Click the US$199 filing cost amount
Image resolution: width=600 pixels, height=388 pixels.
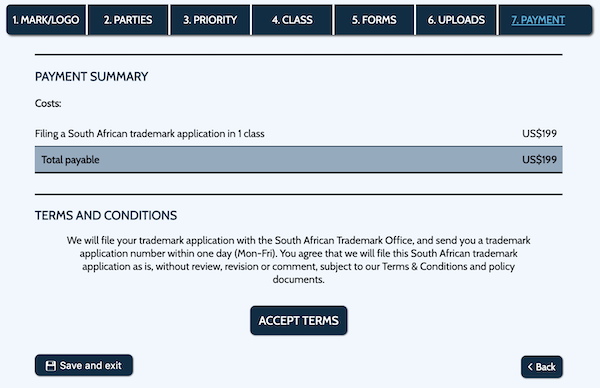click(539, 134)
